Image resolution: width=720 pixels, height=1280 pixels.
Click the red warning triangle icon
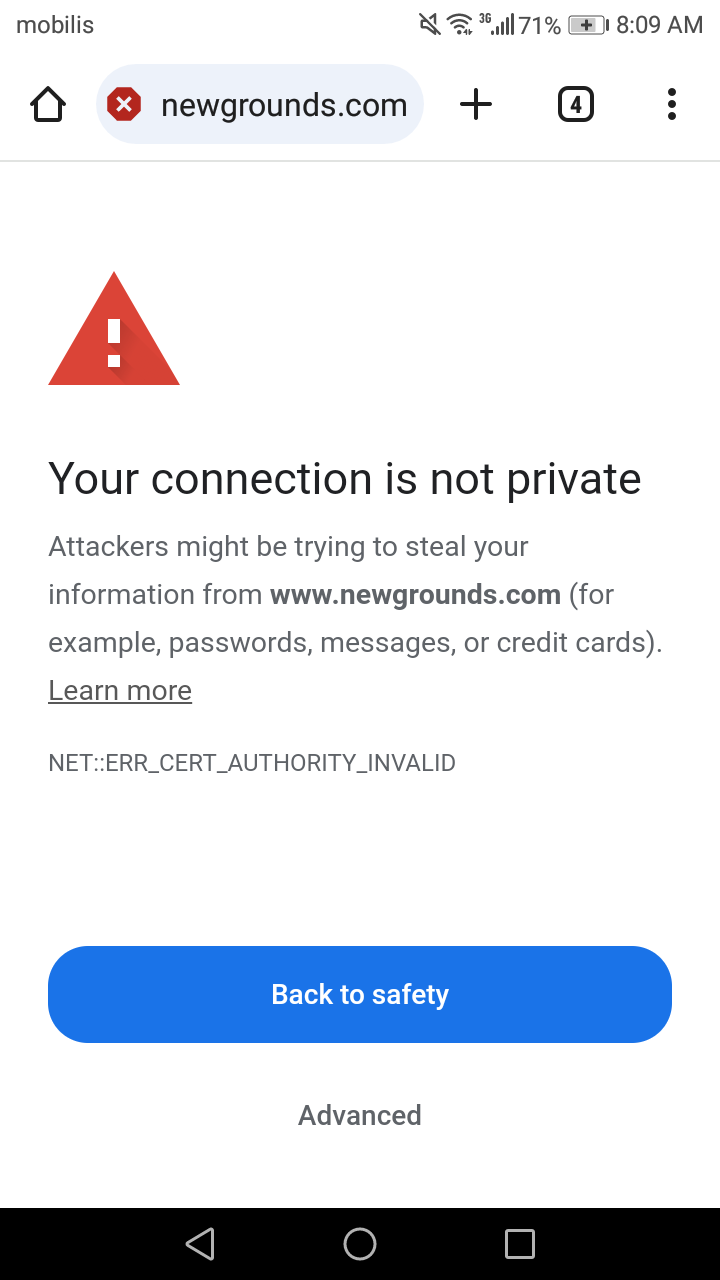point(114,332)
